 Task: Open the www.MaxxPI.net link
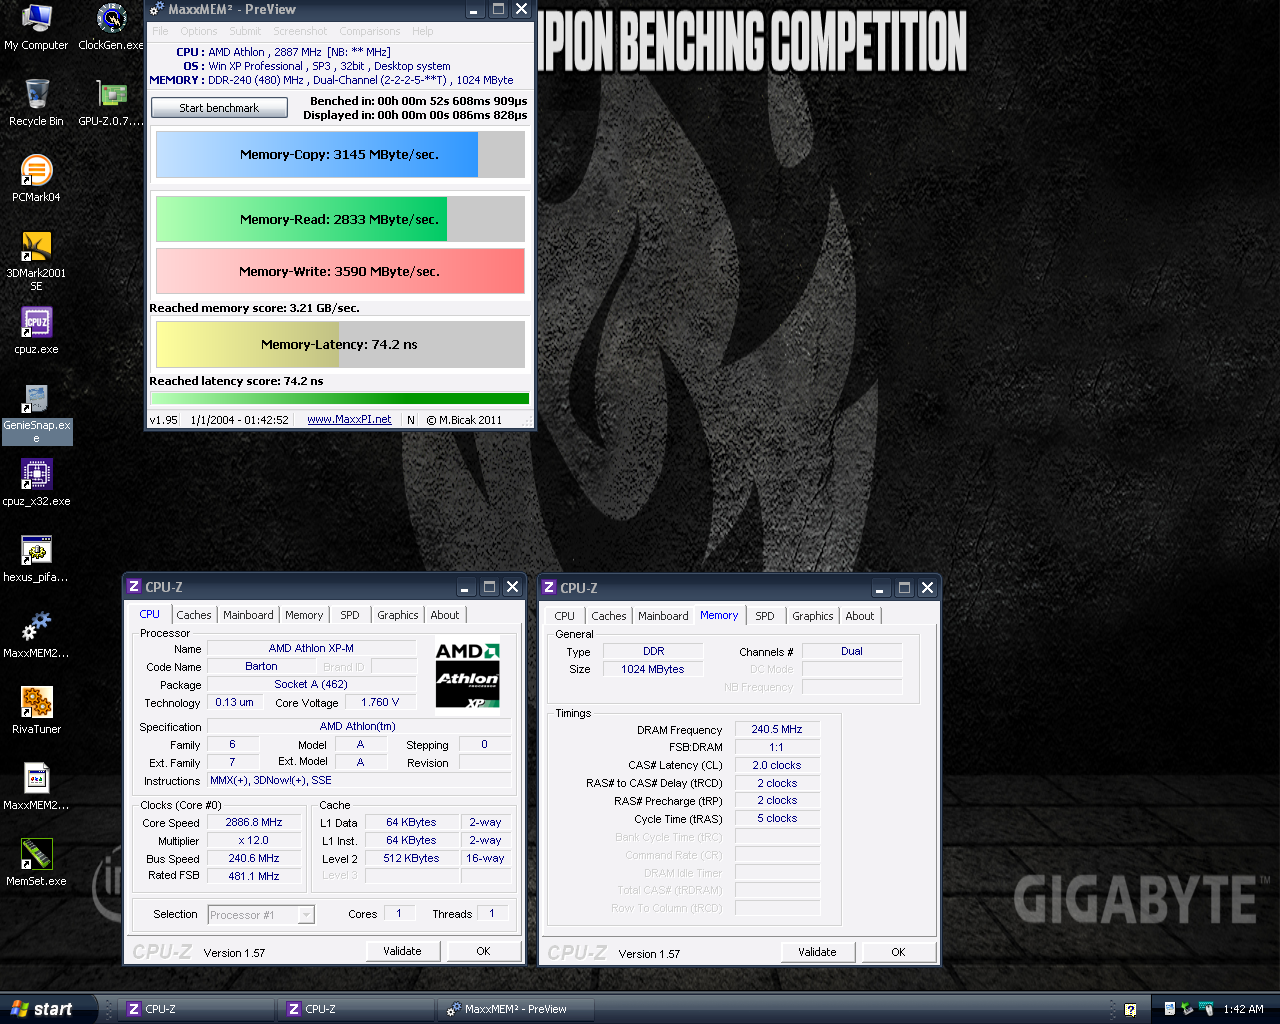click(349, 420)
